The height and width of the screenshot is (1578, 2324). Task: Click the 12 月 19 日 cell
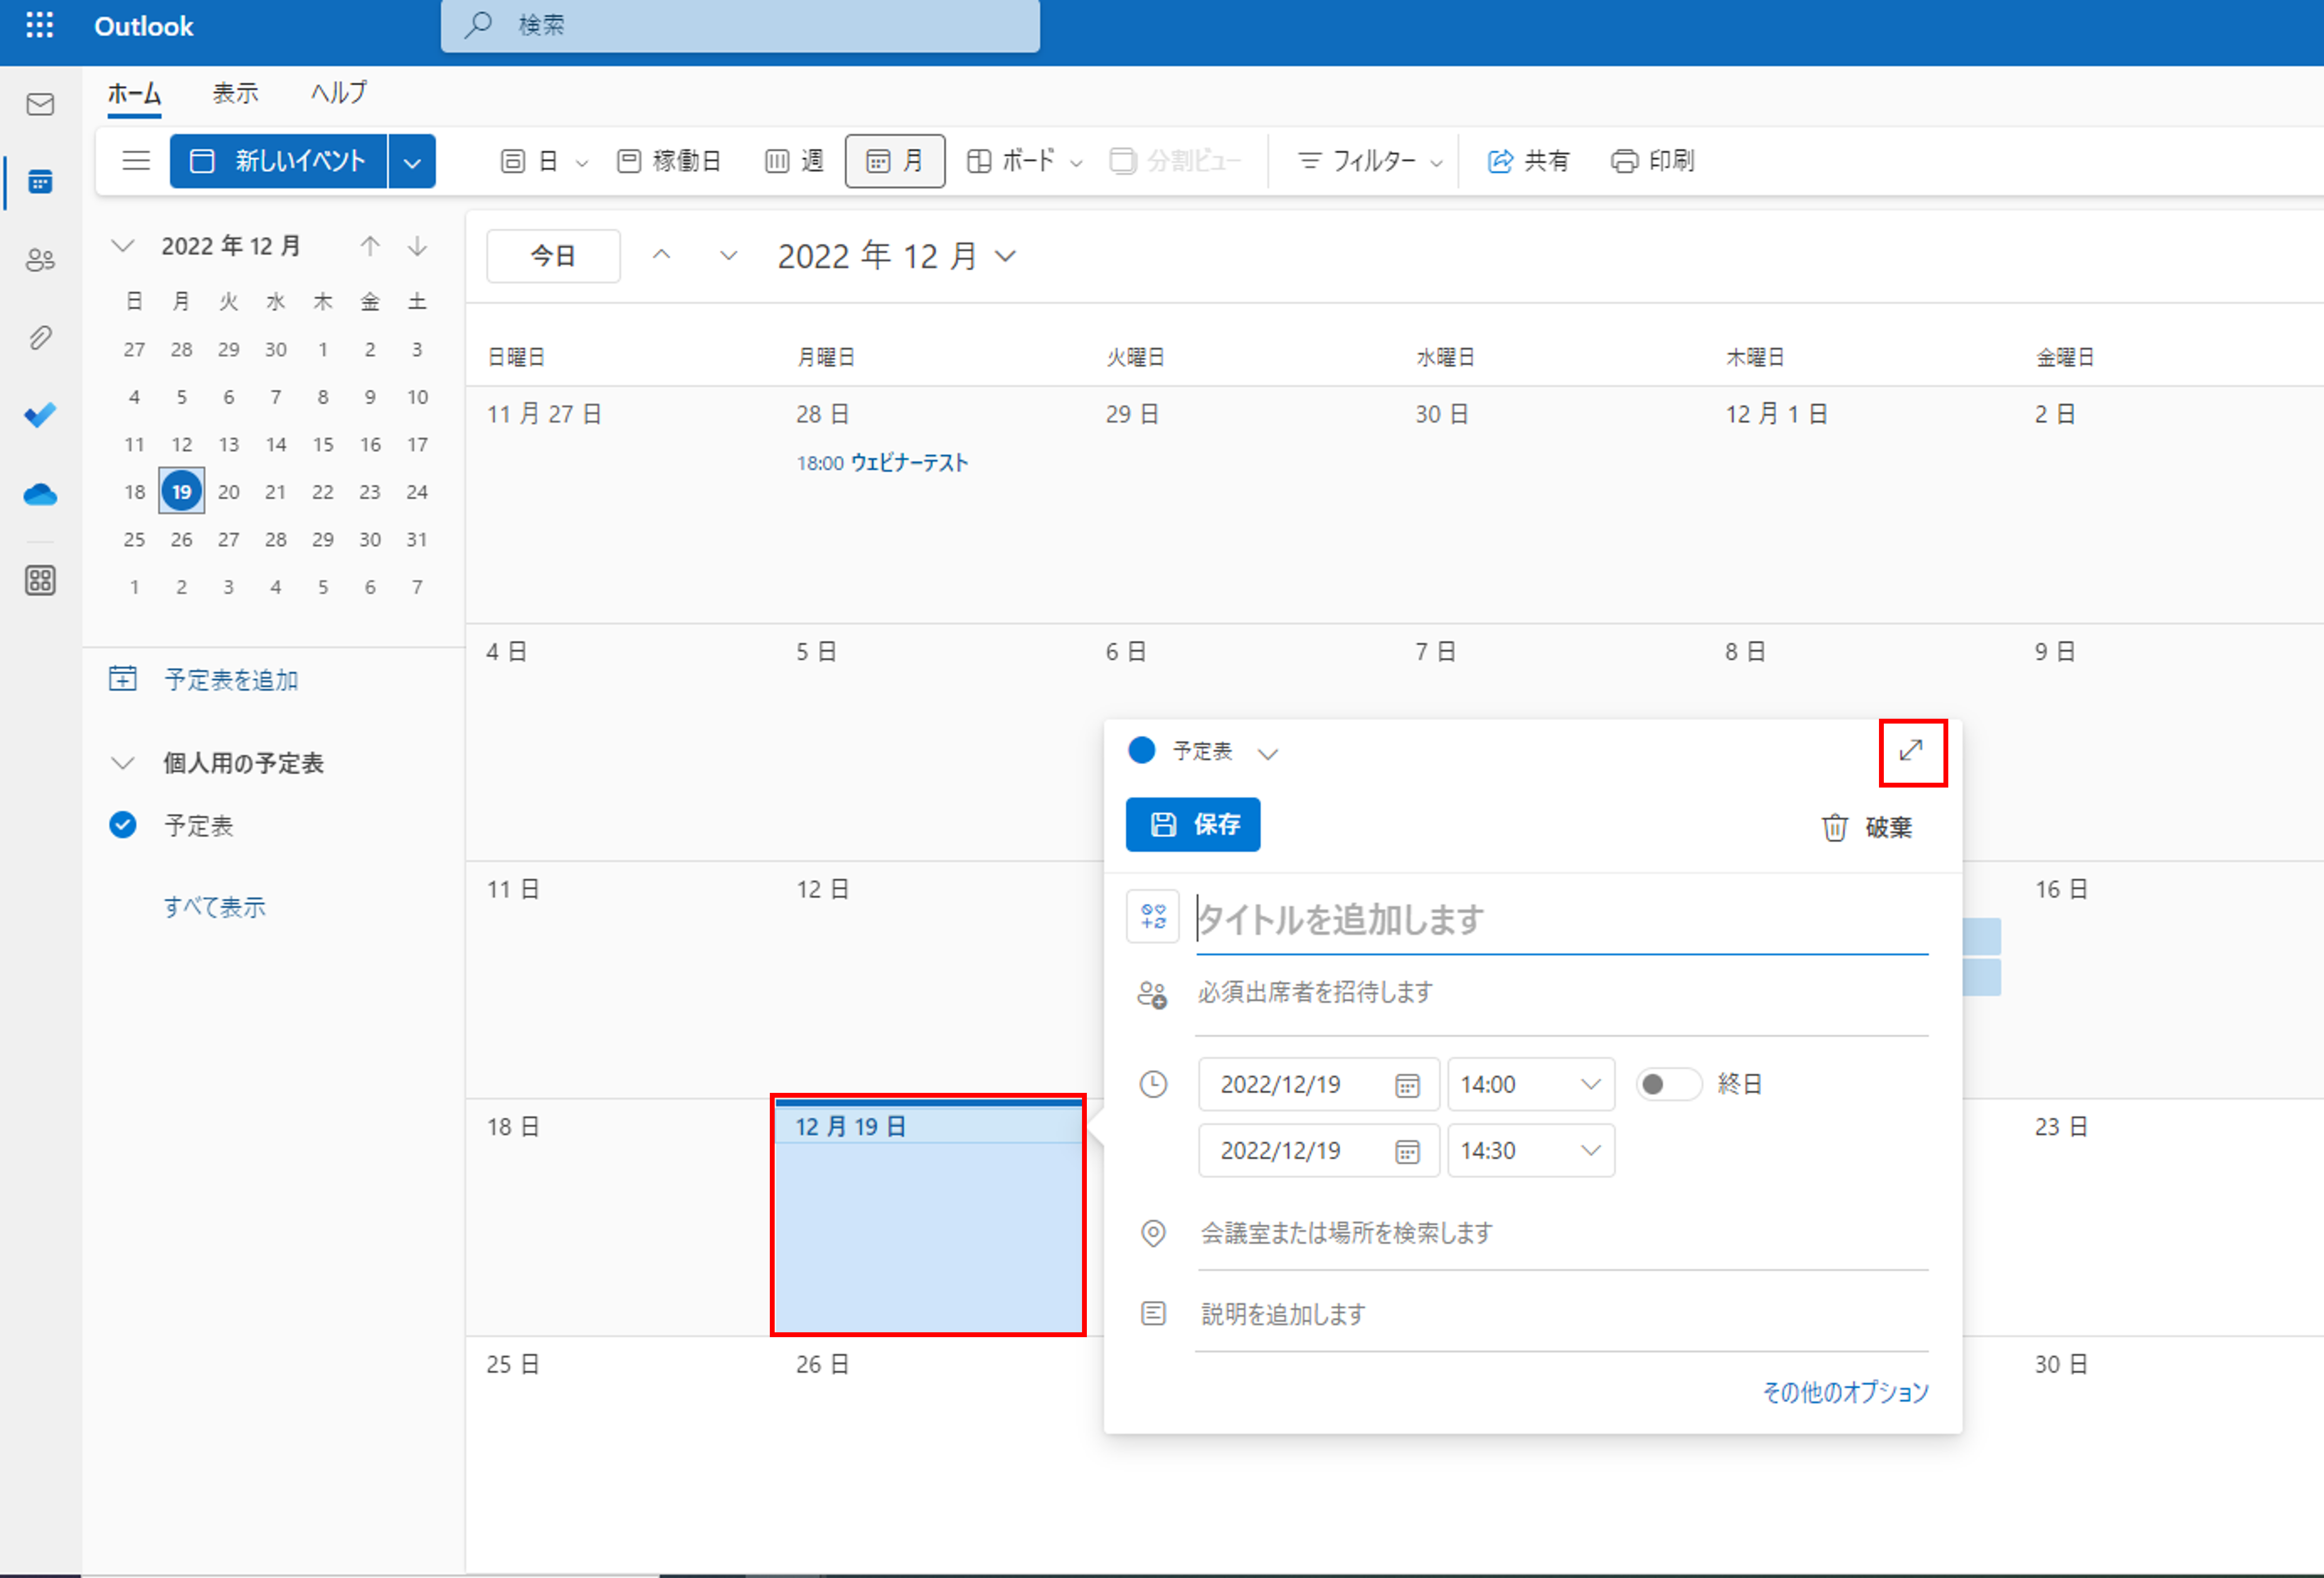click(x=928, y=1216)
